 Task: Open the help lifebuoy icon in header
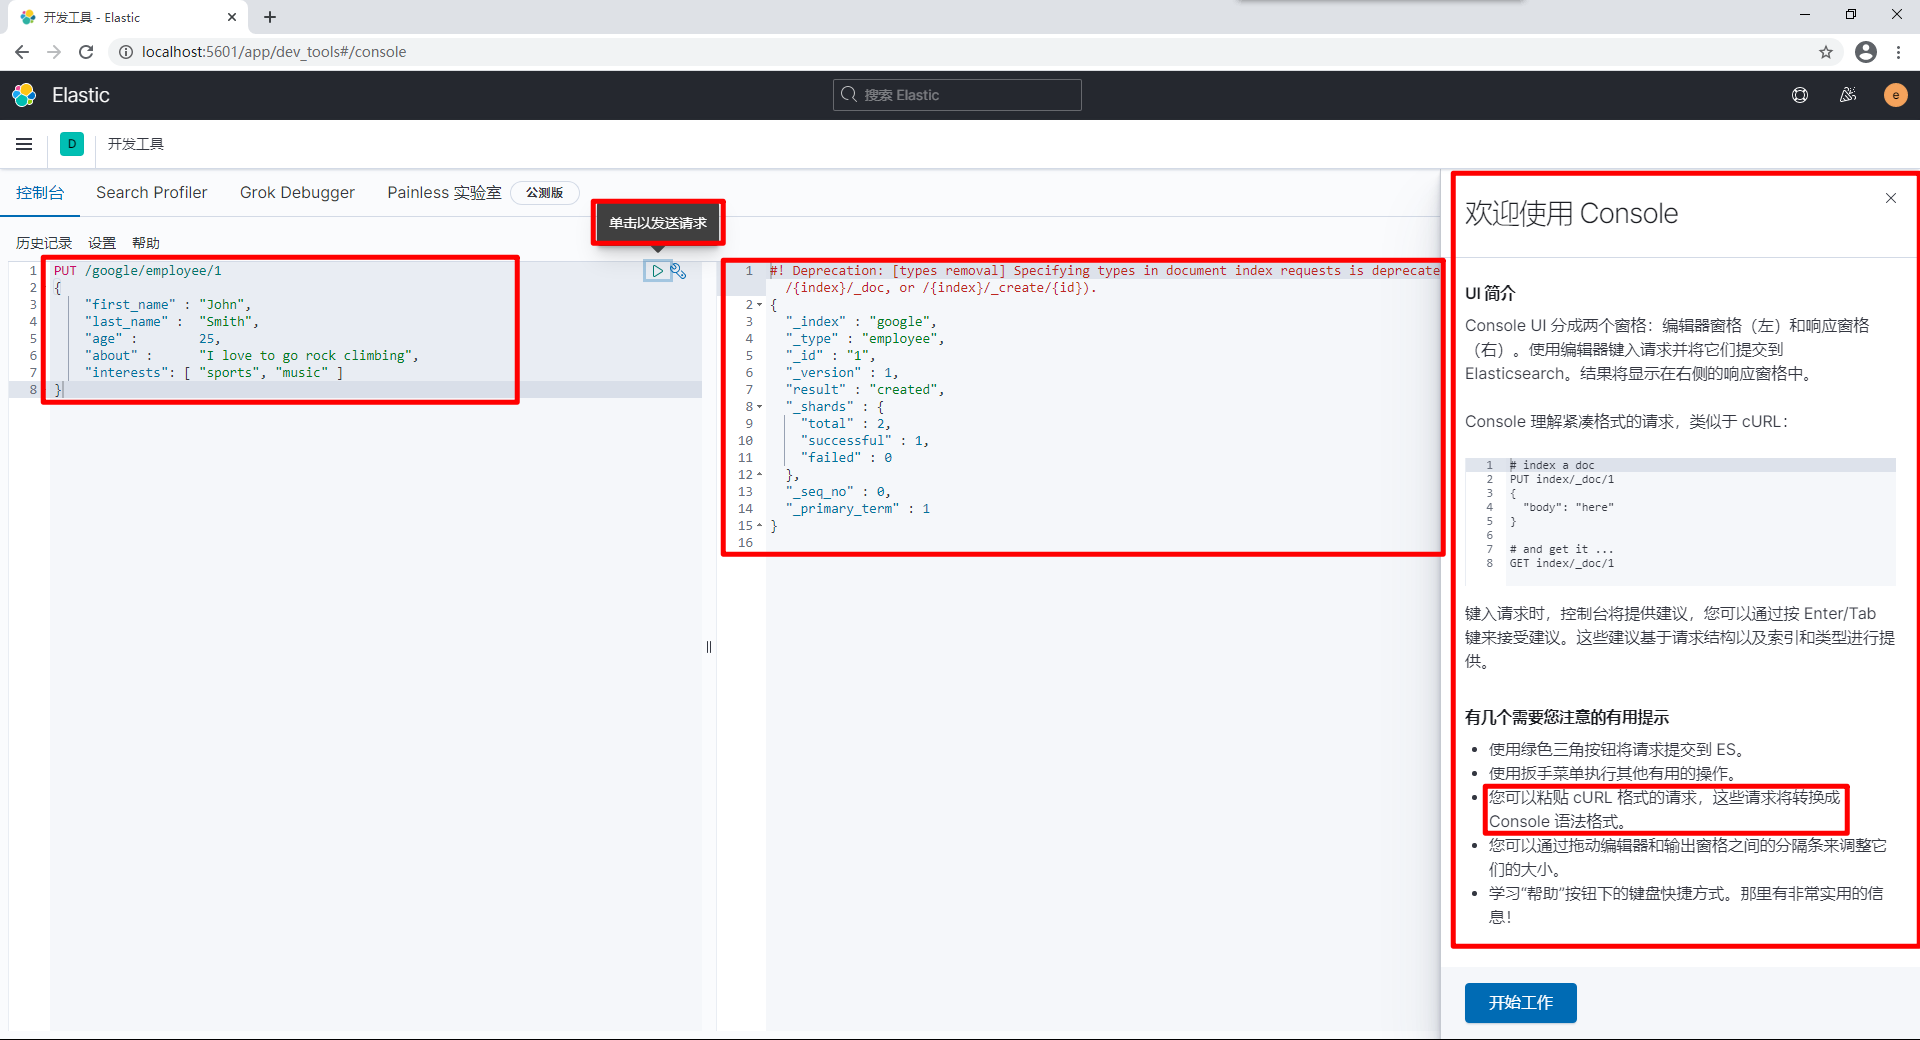(x=1800, y=95)
